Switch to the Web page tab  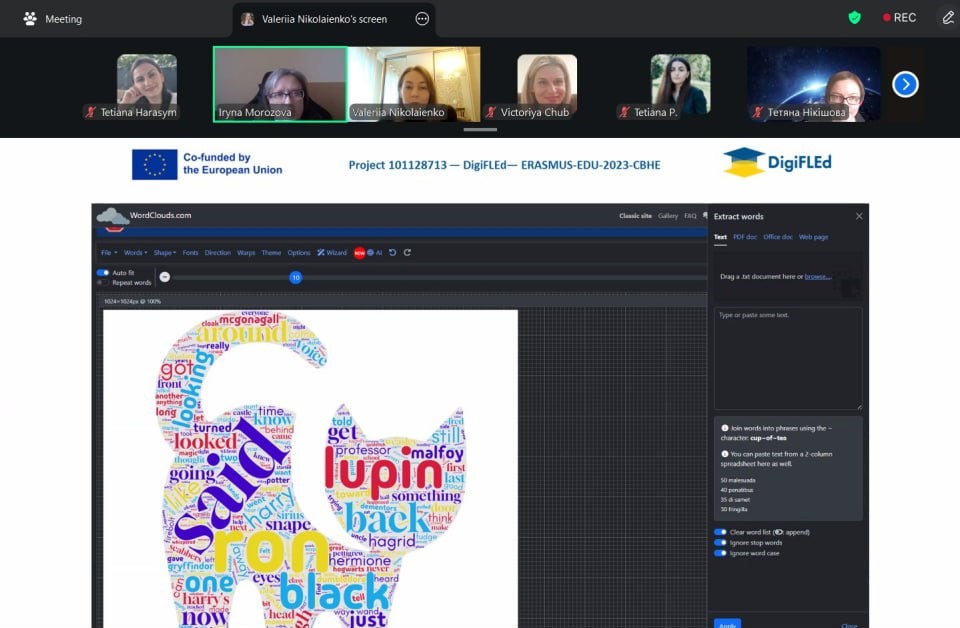[813, 237]
